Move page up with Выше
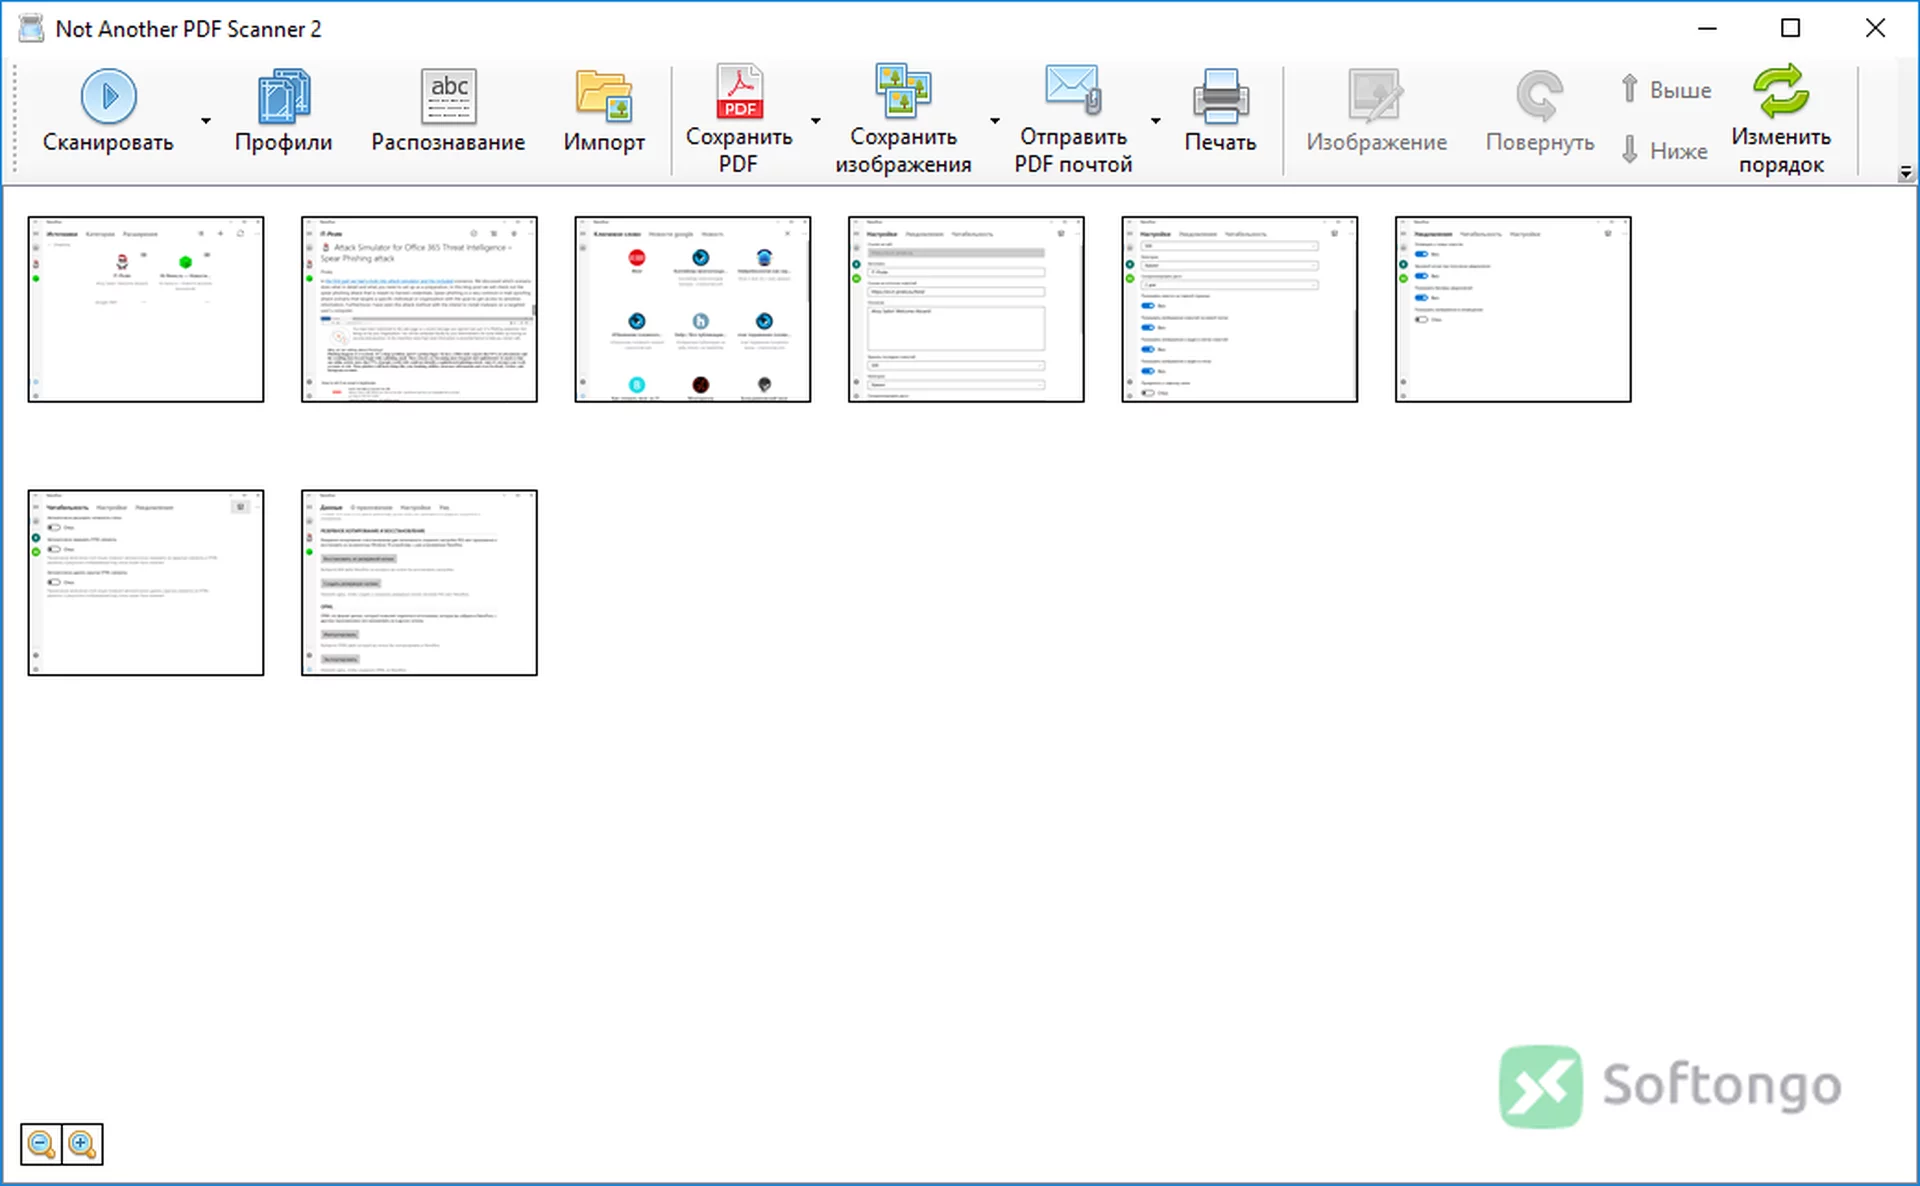Screen dimensions: 1920x1186 (x=1665, y=90)
